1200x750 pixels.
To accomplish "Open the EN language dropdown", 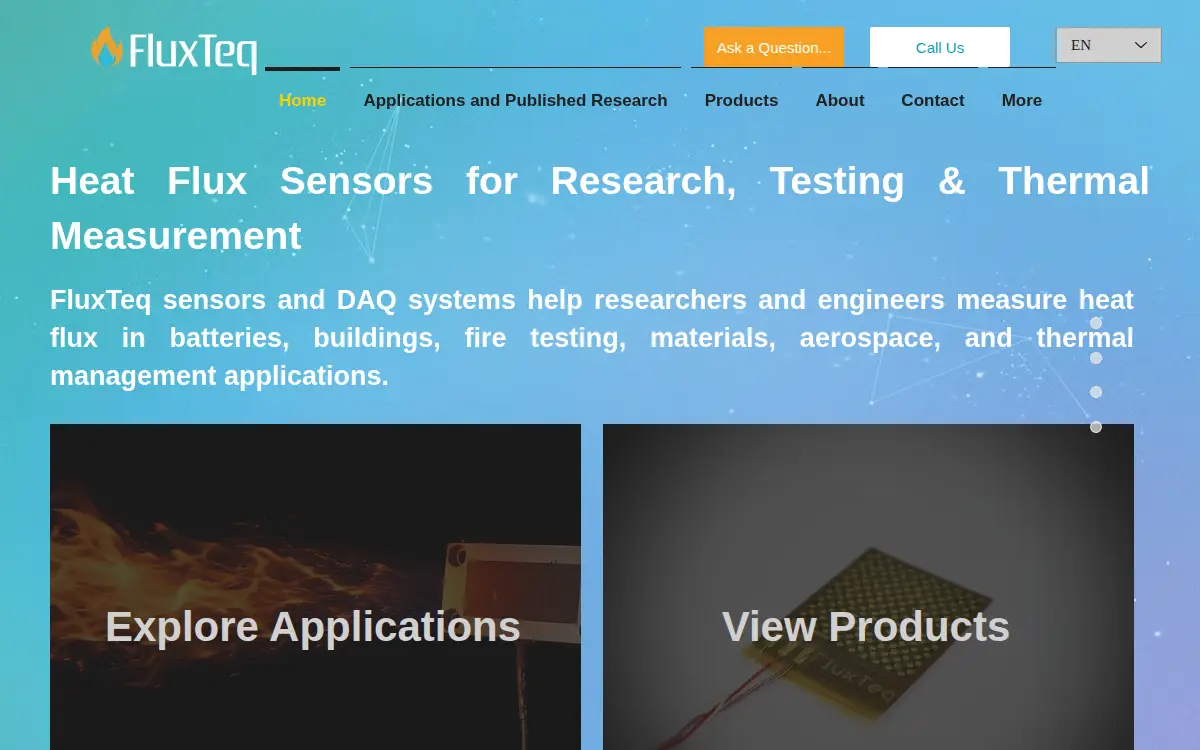I will [x=1108, y=45].
